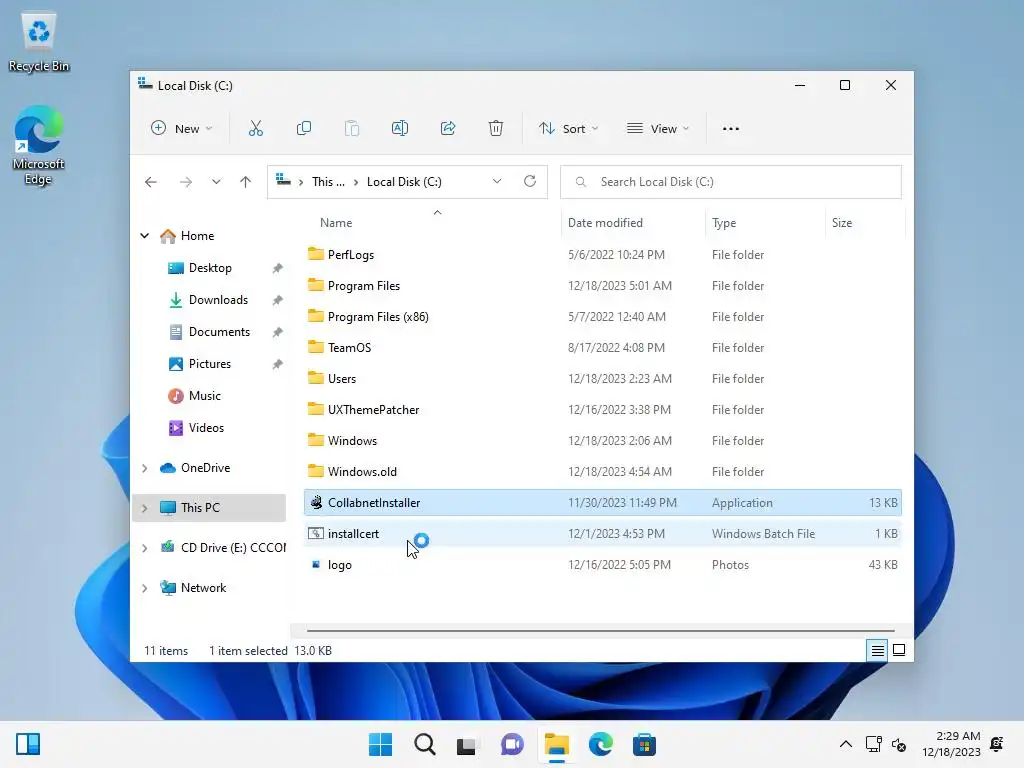Select the logo photo file
Viewport: 1024px width, 768px height.
pyautogui.click(x=602, y=565)
